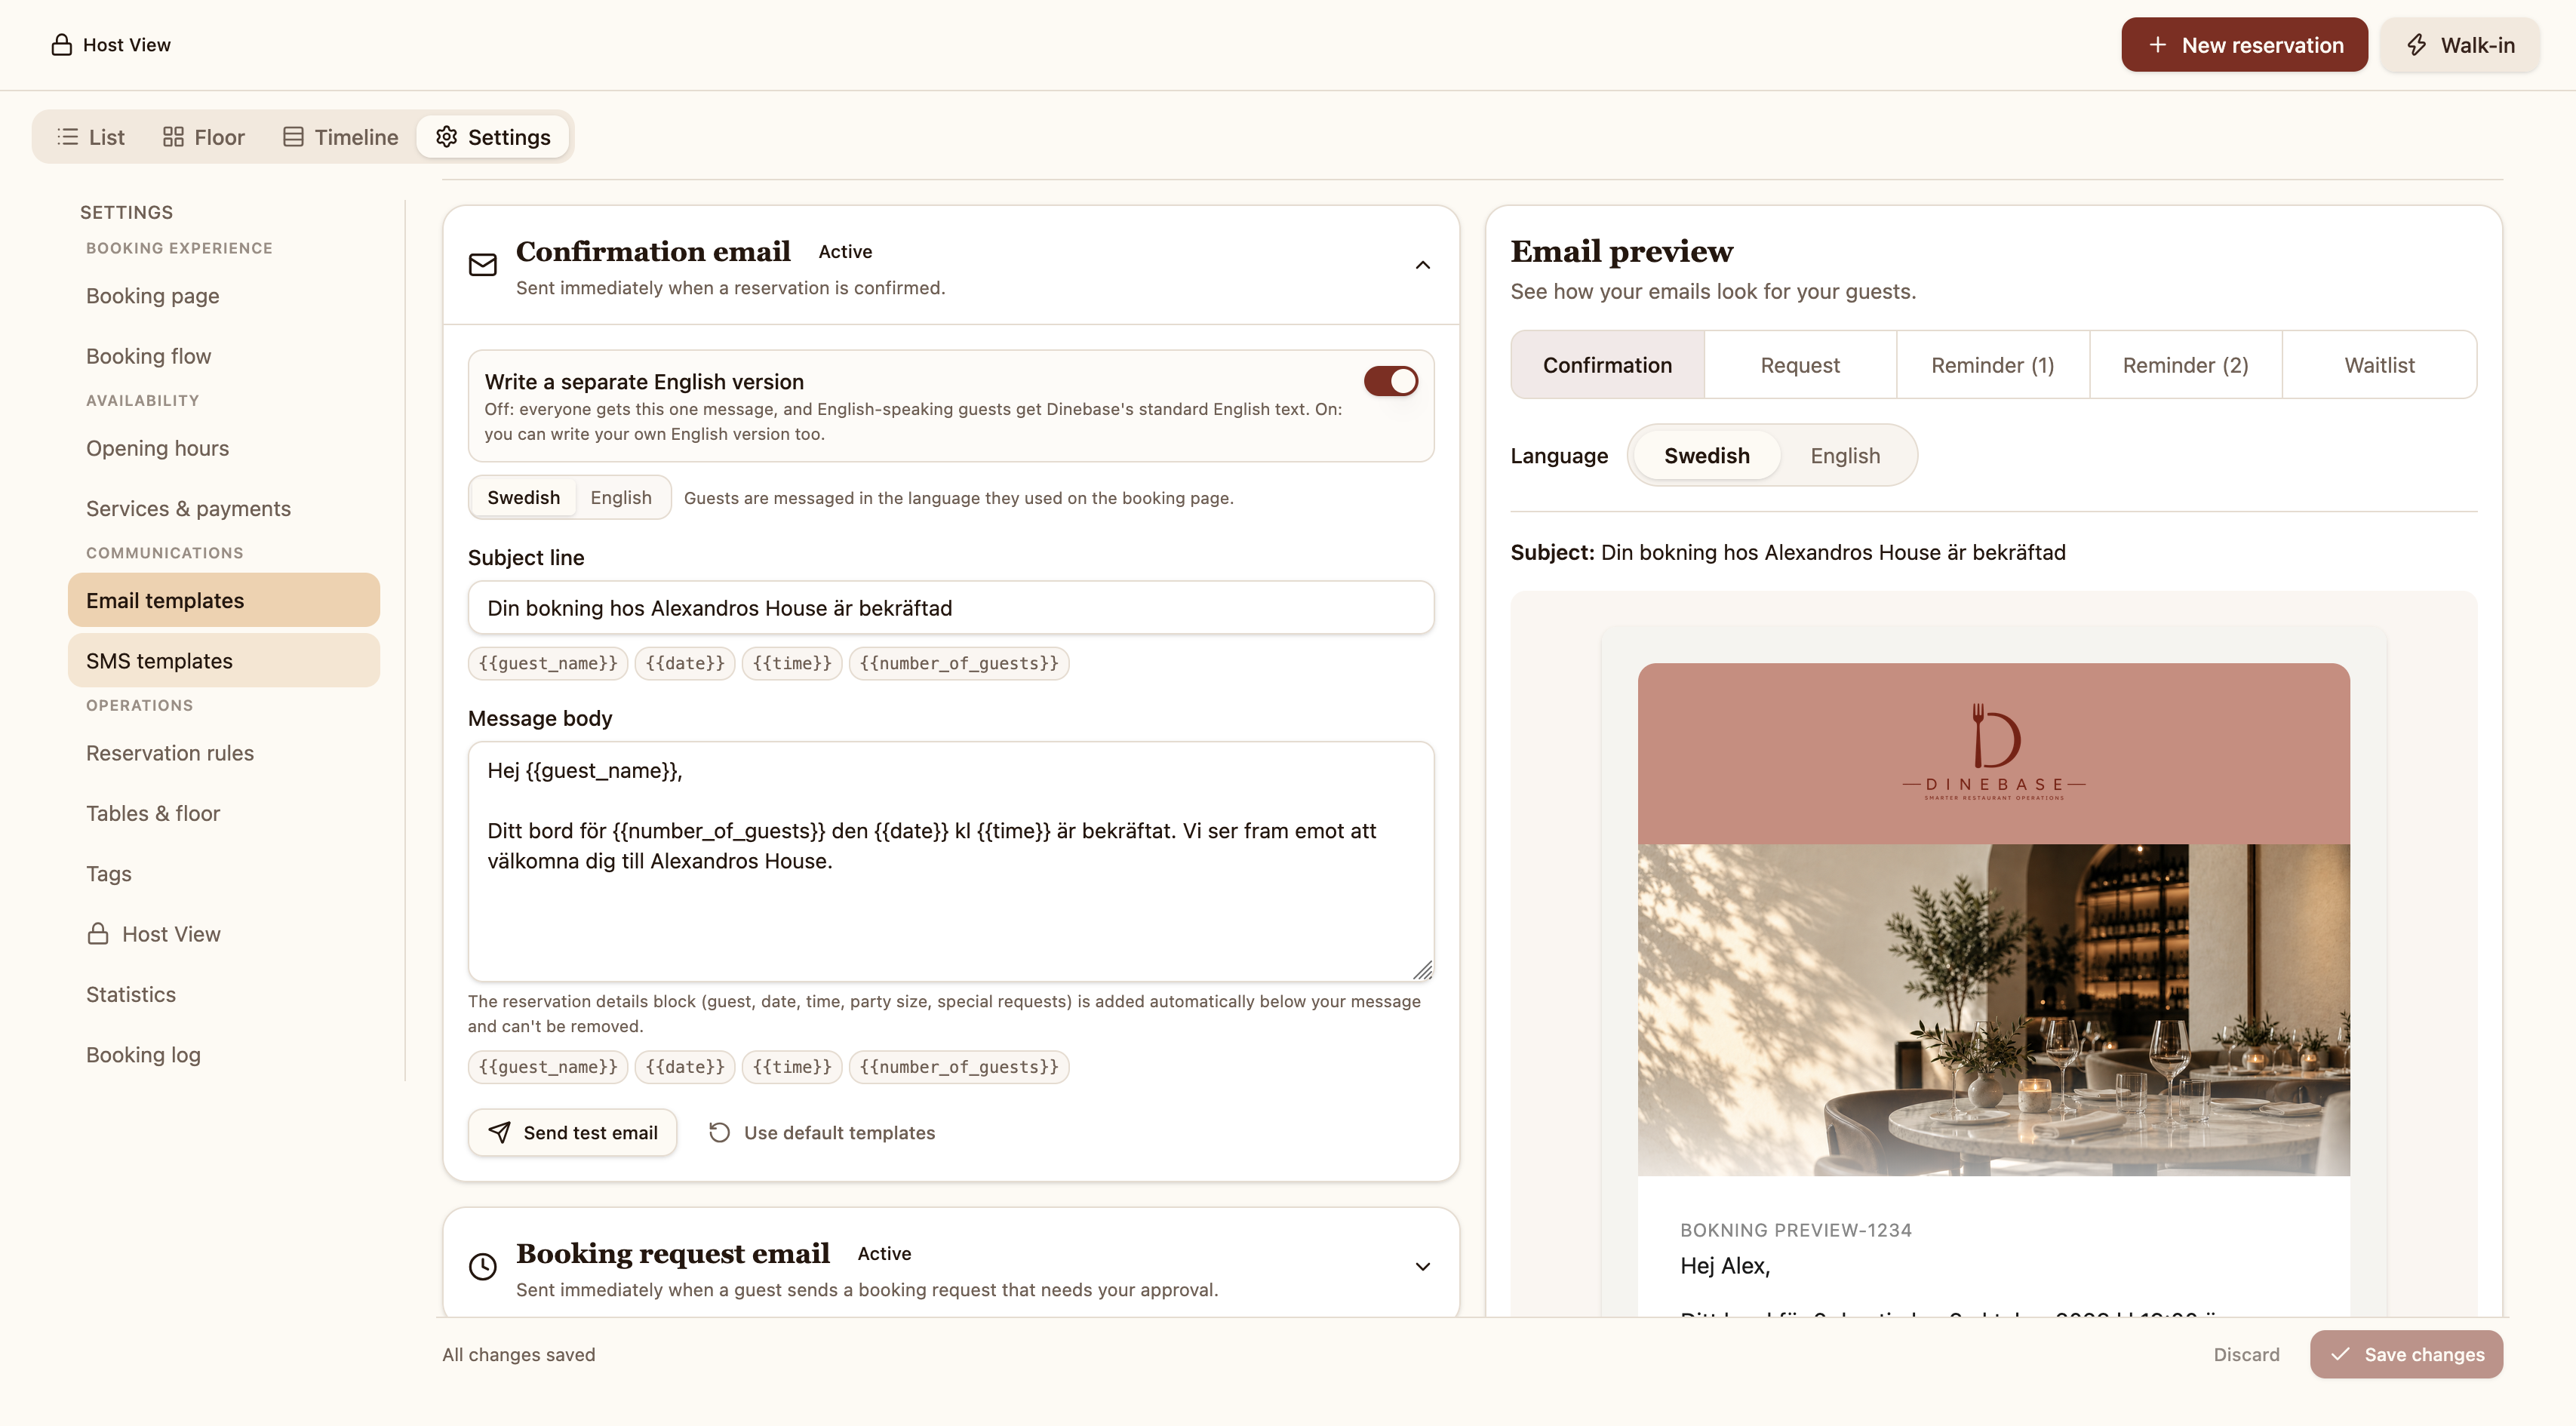Select the Confirmation preview tab

pos(1607,365)
